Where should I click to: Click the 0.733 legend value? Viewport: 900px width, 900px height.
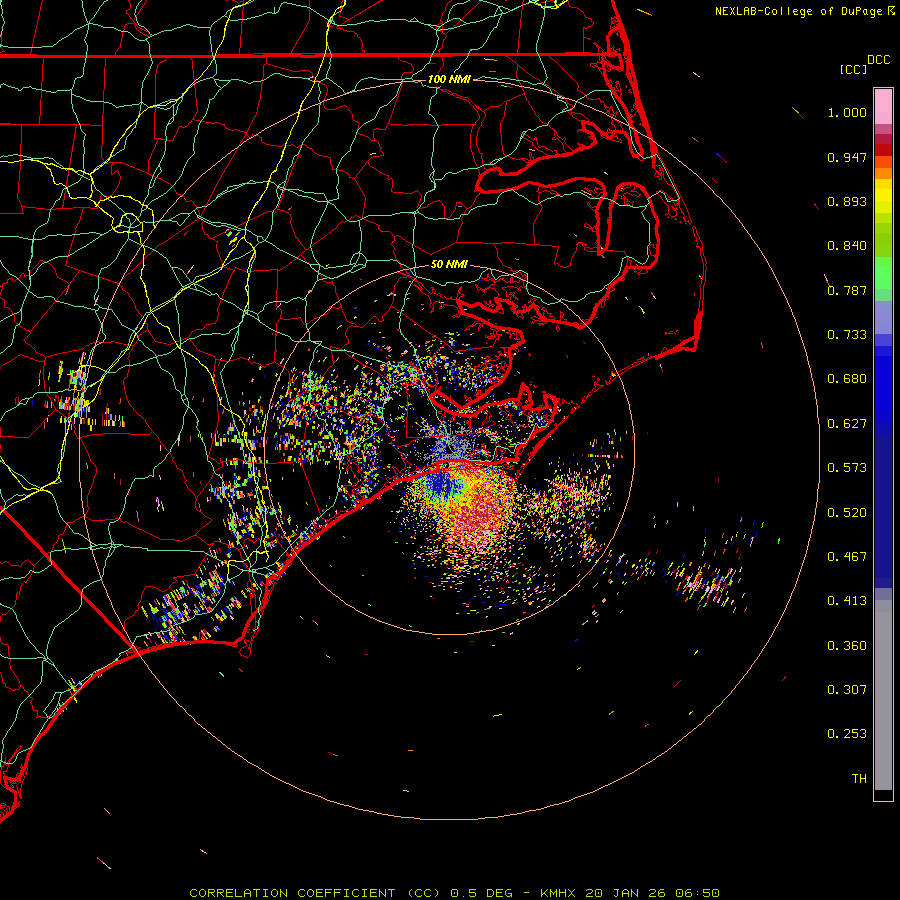847,335
